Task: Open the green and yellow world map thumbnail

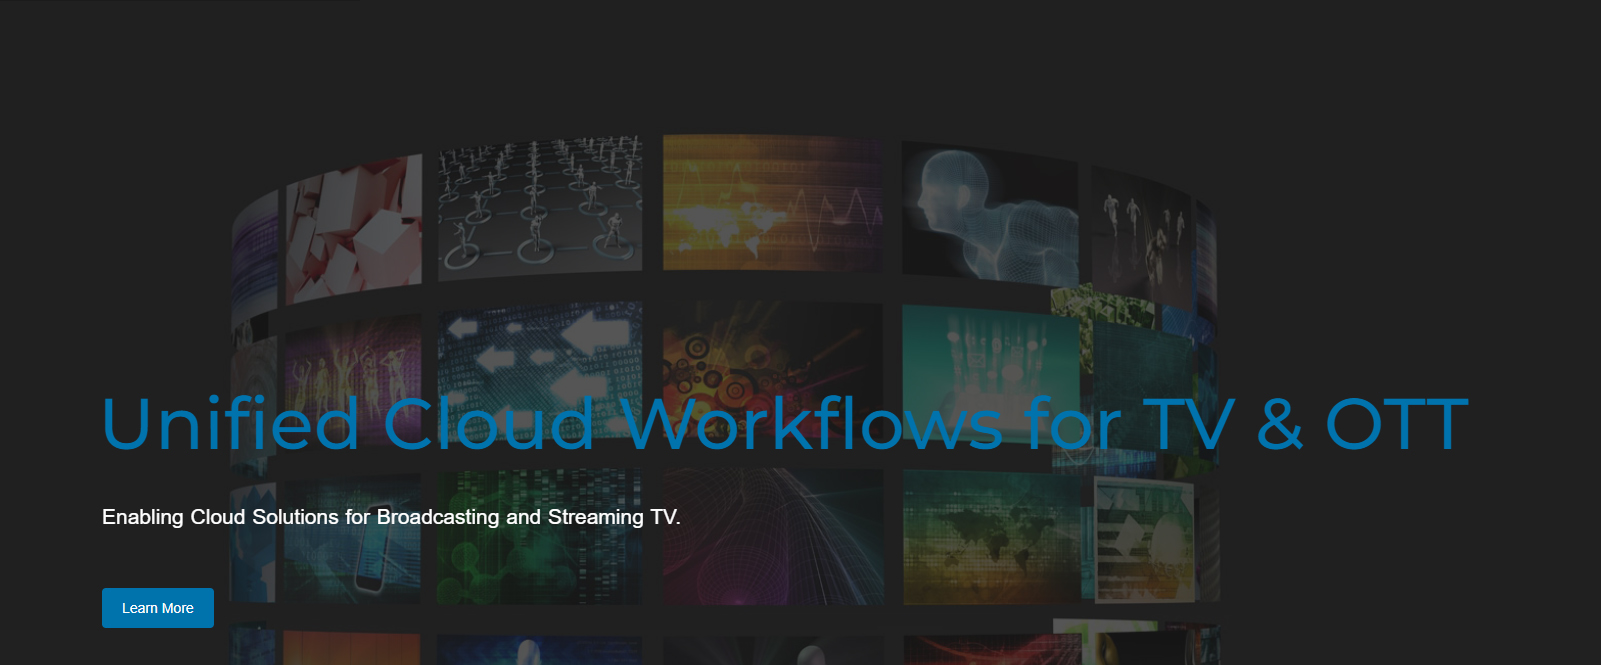Action: [988, 540]
